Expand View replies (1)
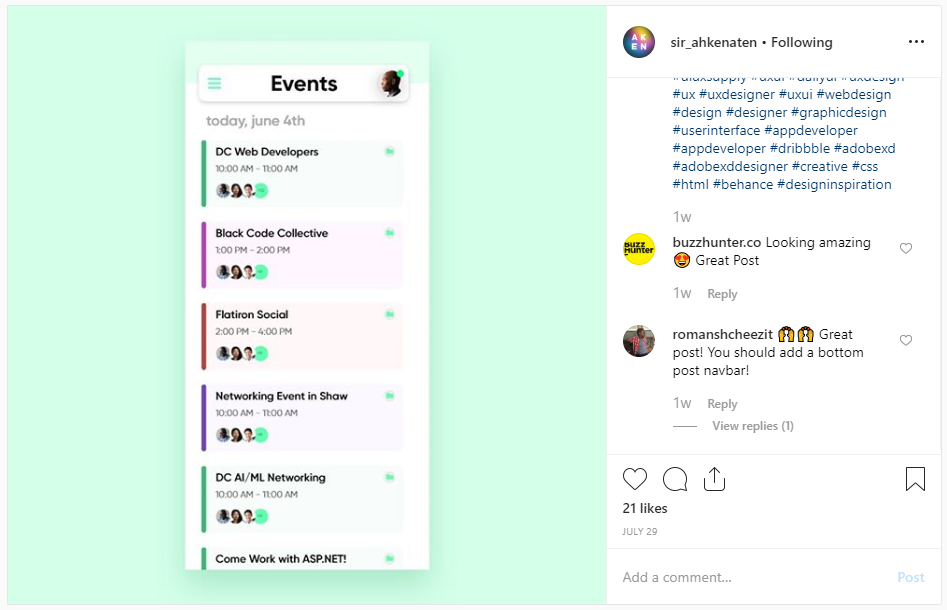 coord(753,426)
